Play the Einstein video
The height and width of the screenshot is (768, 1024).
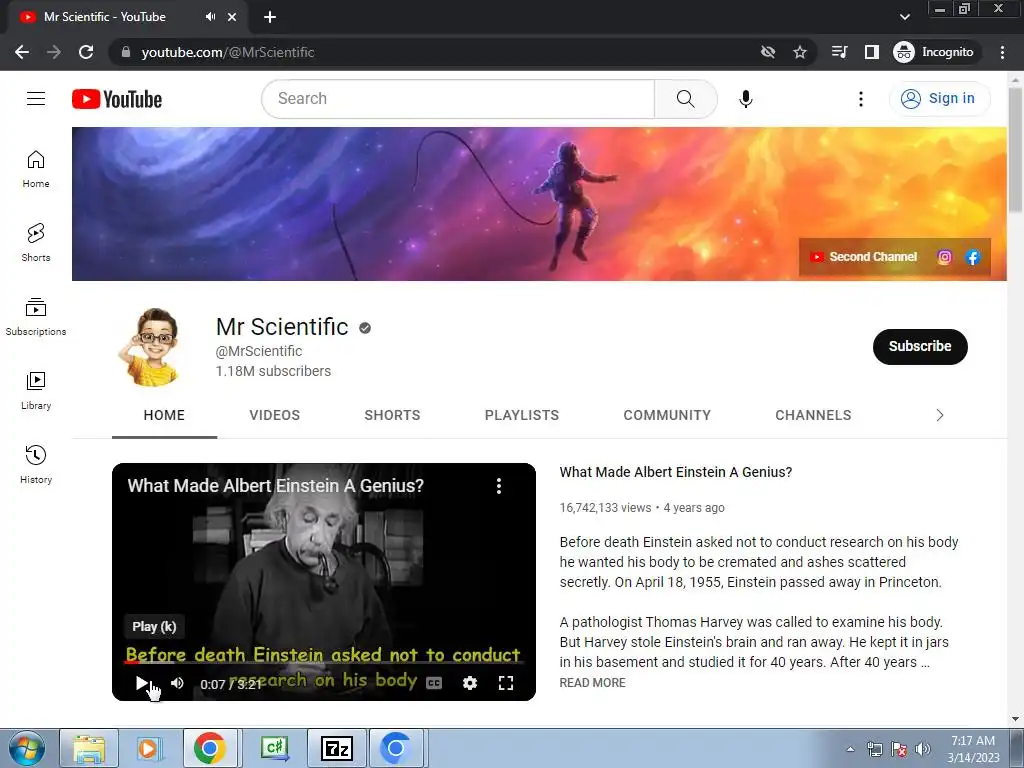tap(141, 683)
